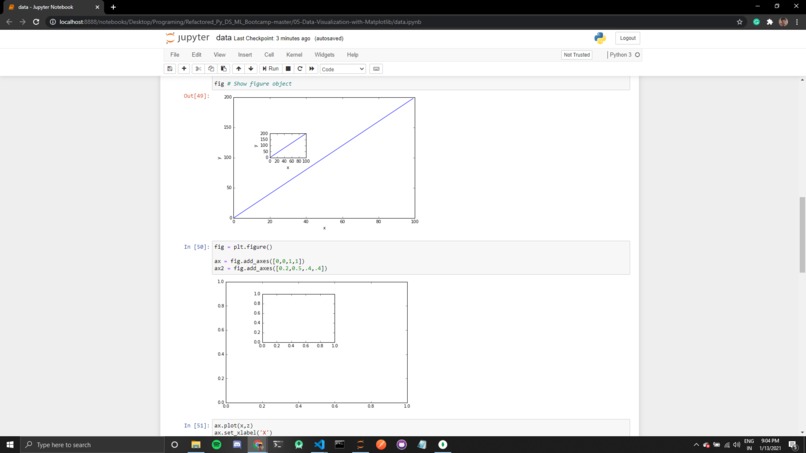Click the Not Trusted button
The height and width of the screenshot is (453, 806).
577,55
